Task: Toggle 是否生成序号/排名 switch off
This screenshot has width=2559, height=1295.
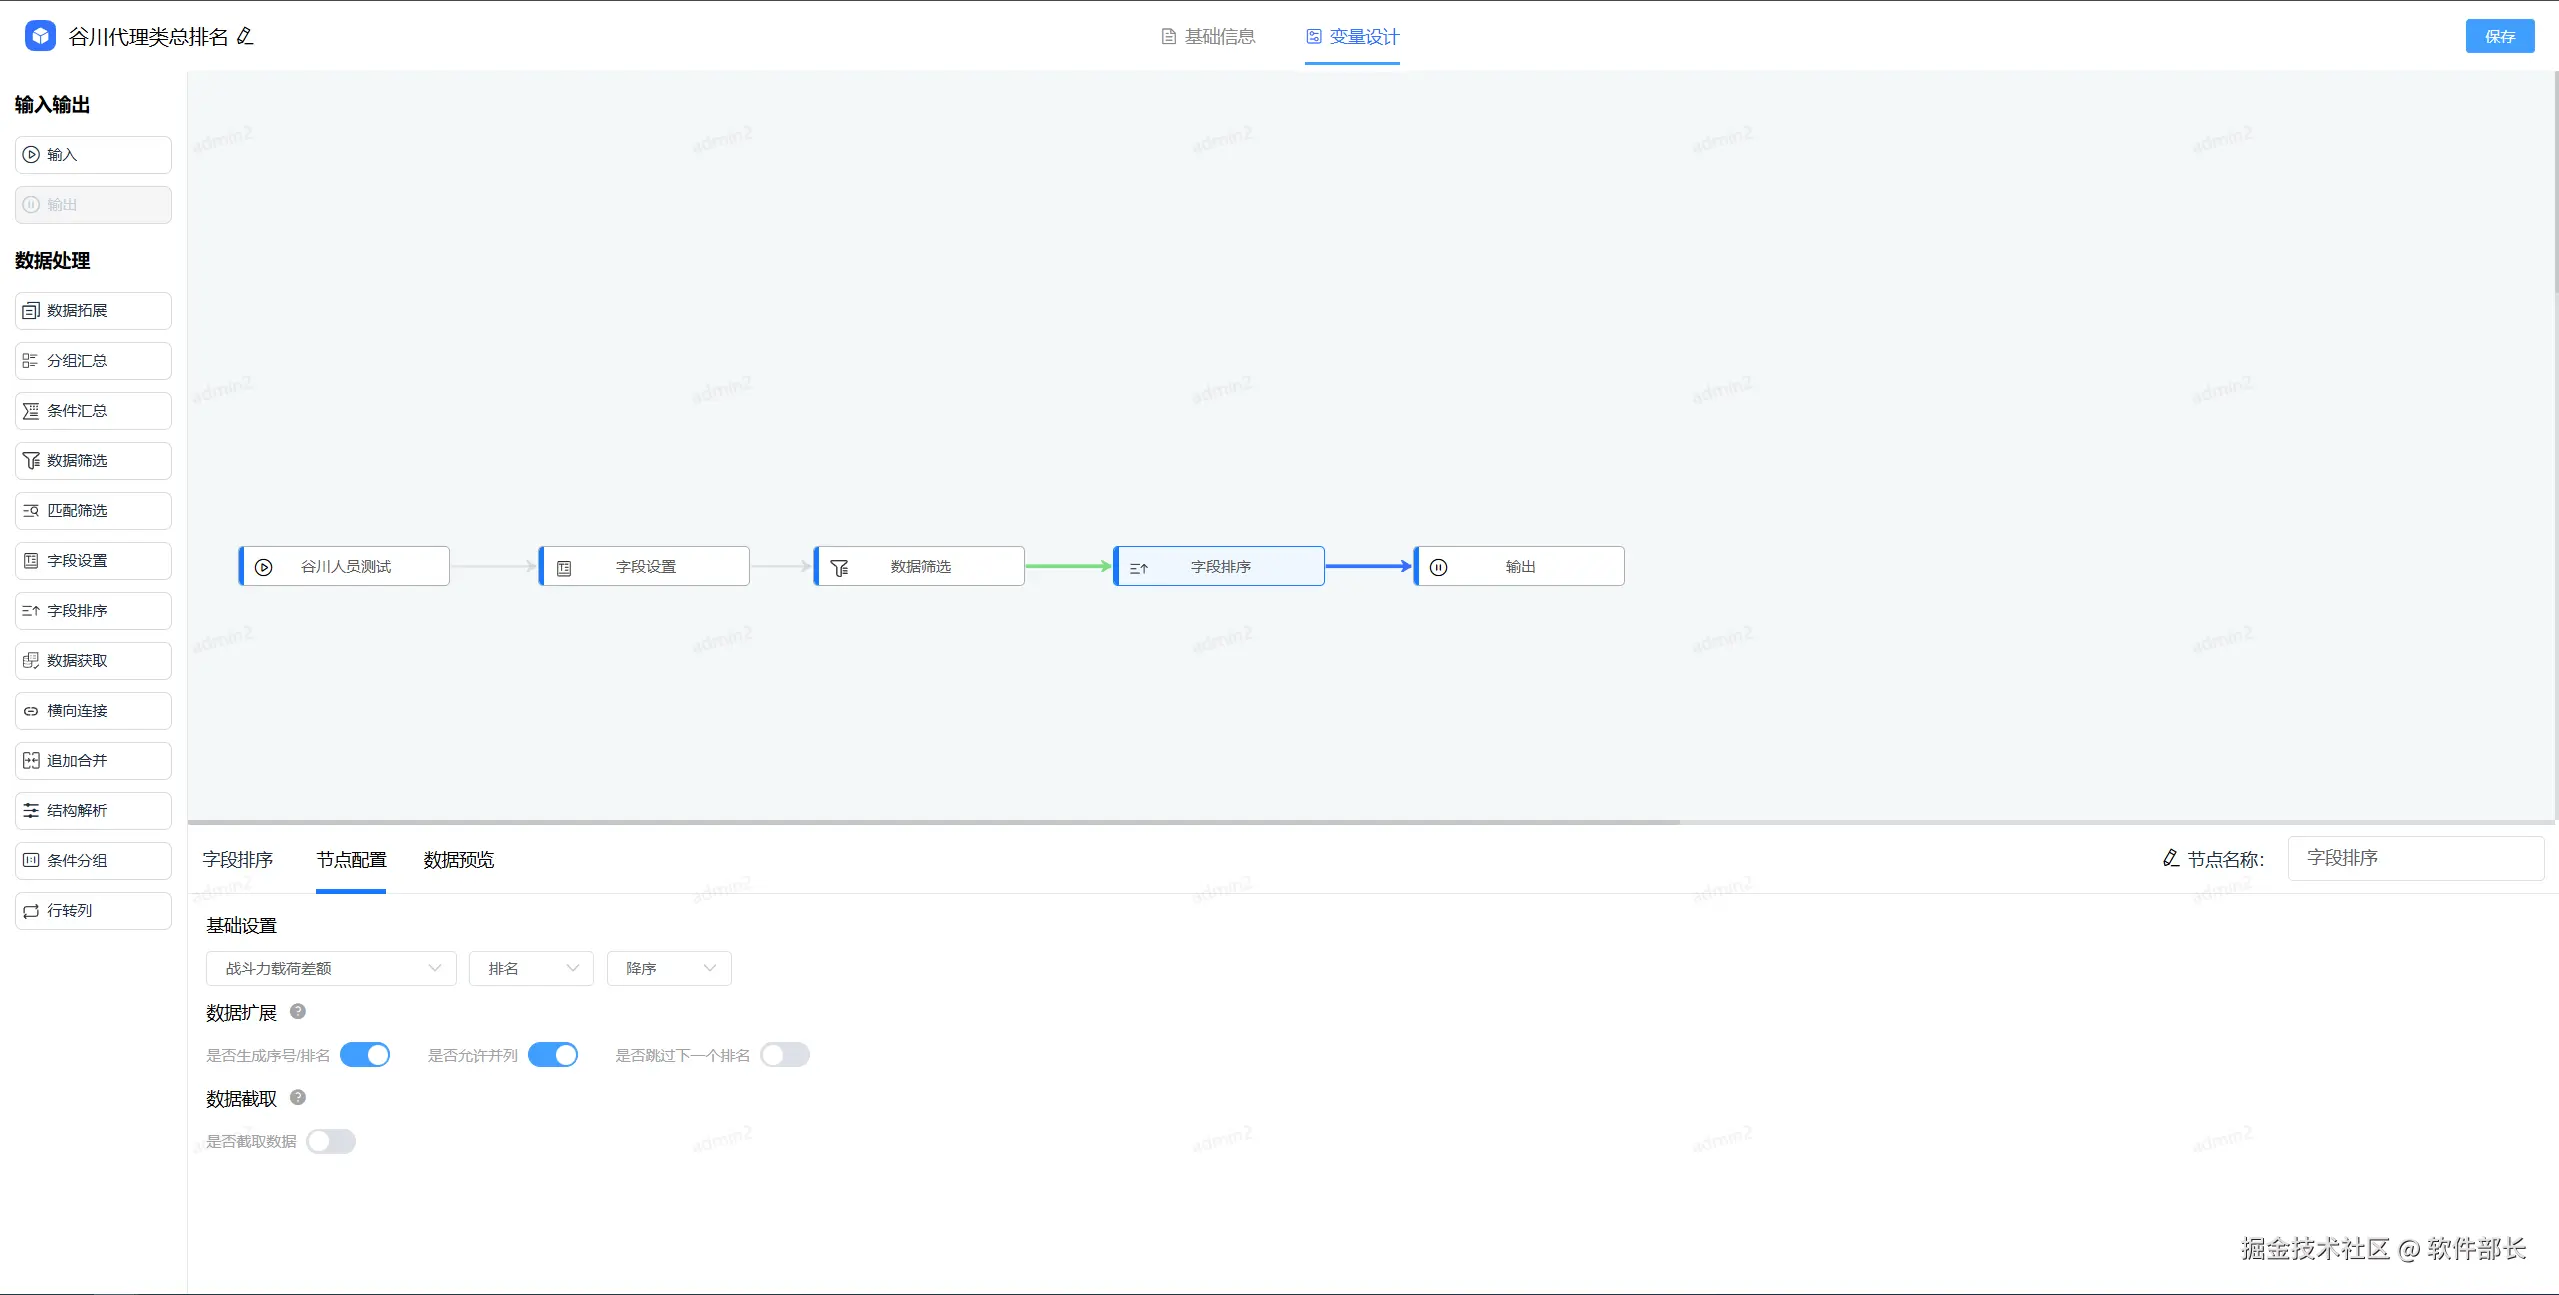Action: tap(365, 1055)
